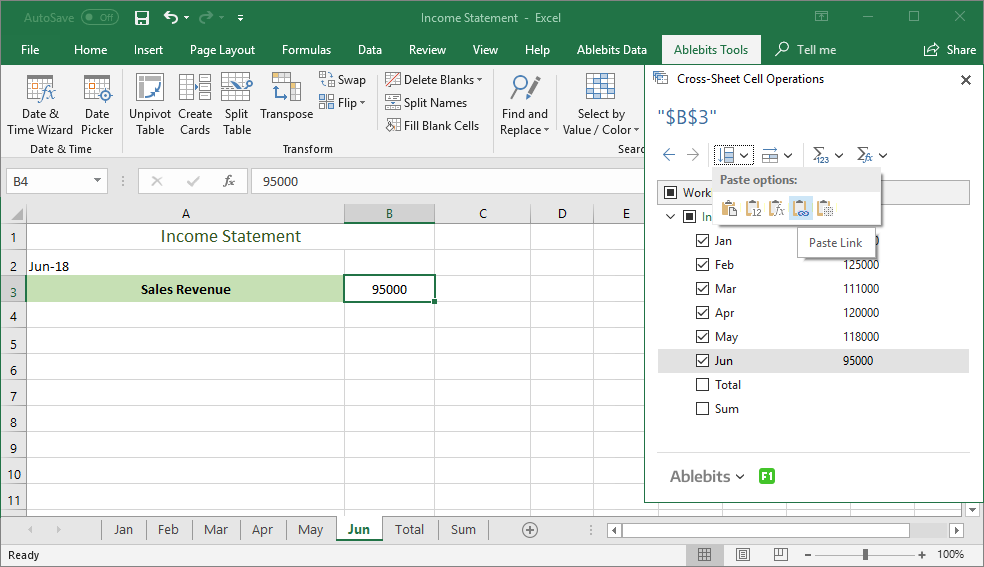Click the formula bar showing 95000
The height and width of the screenshot is (567, 984).
(x=447, y=181)
